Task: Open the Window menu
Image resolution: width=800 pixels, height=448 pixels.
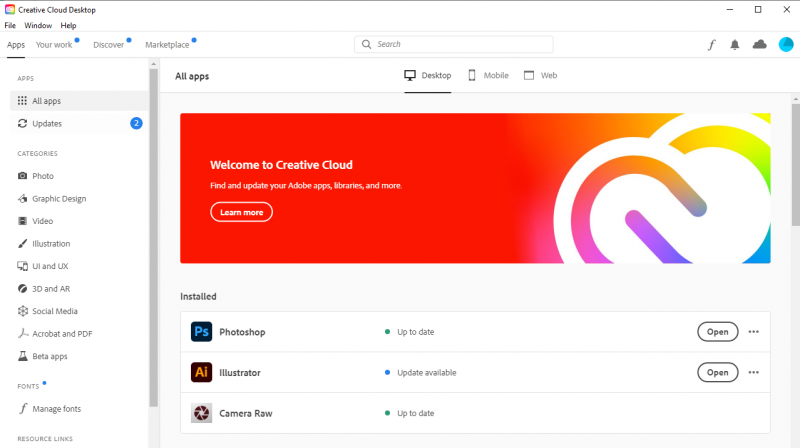Action: point(38,26)
